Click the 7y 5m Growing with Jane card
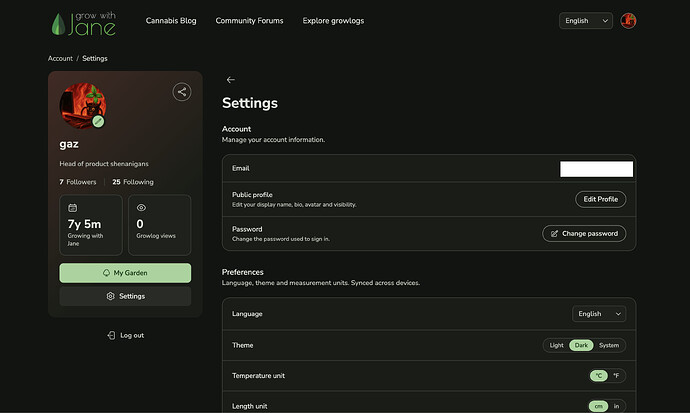The width and height of the screenshot is (690, 413). [x=91, y=225]
